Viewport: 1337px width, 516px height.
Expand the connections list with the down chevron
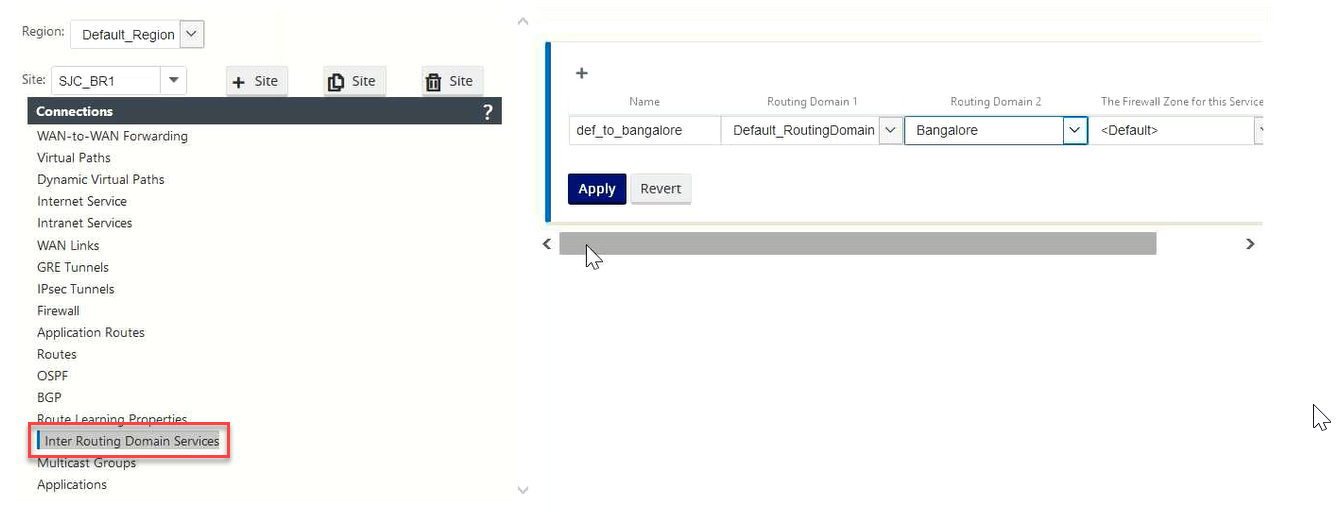click(522, 490)
